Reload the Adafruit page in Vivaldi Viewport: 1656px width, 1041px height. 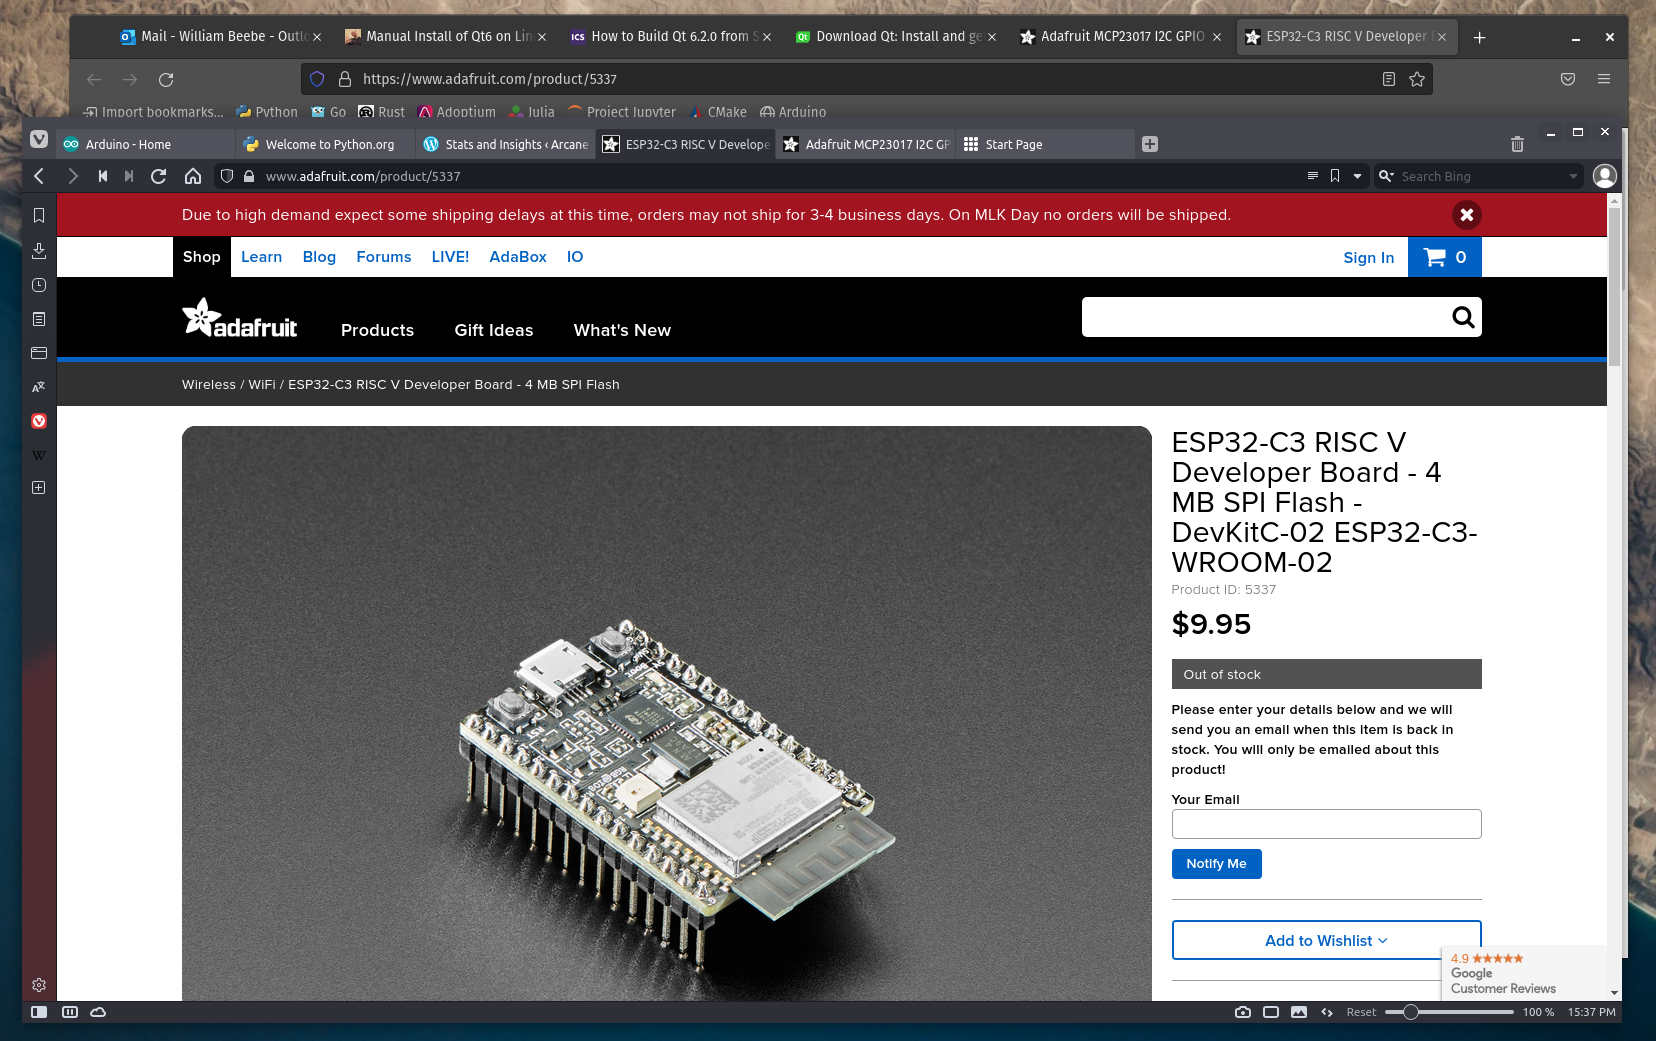(x=158, y=176)
